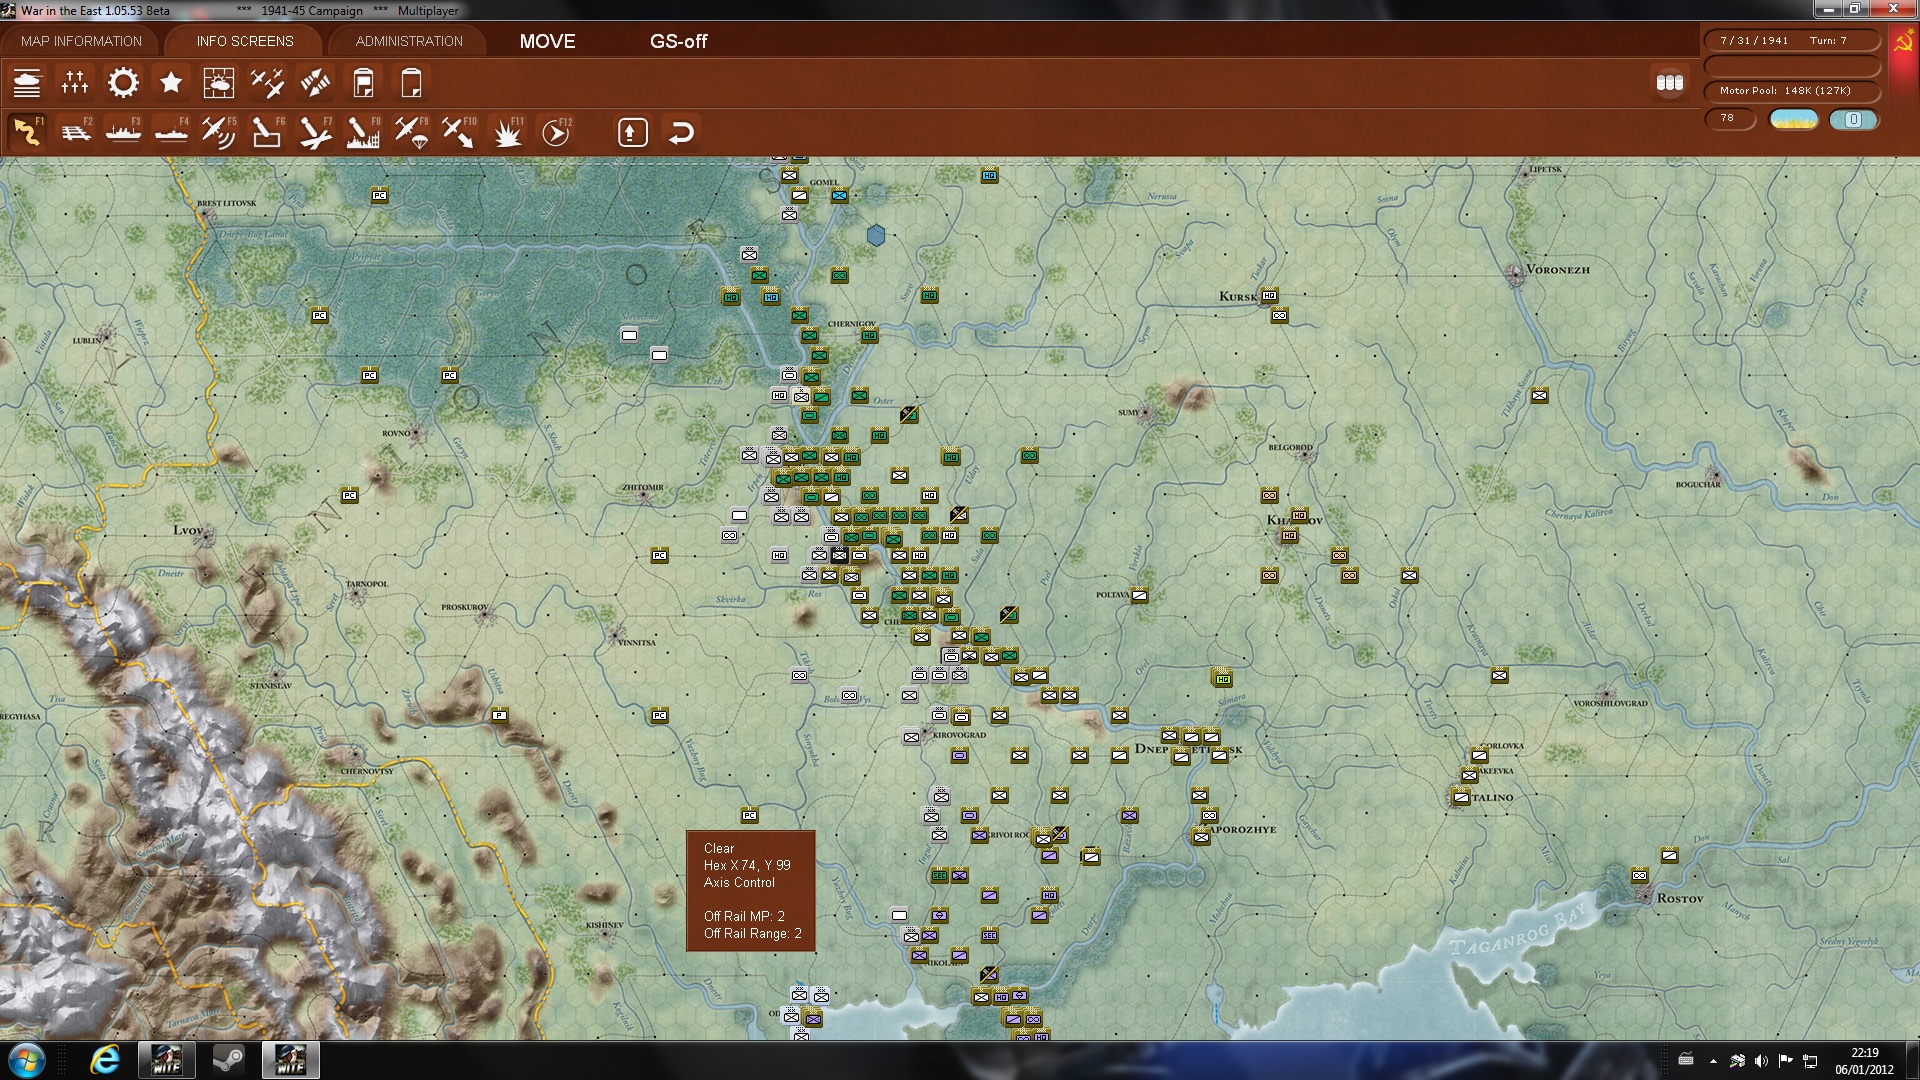Open the losses screen with grave crosses
1920x1080 pixels.
pyautogui.click(x=75, y=83)
